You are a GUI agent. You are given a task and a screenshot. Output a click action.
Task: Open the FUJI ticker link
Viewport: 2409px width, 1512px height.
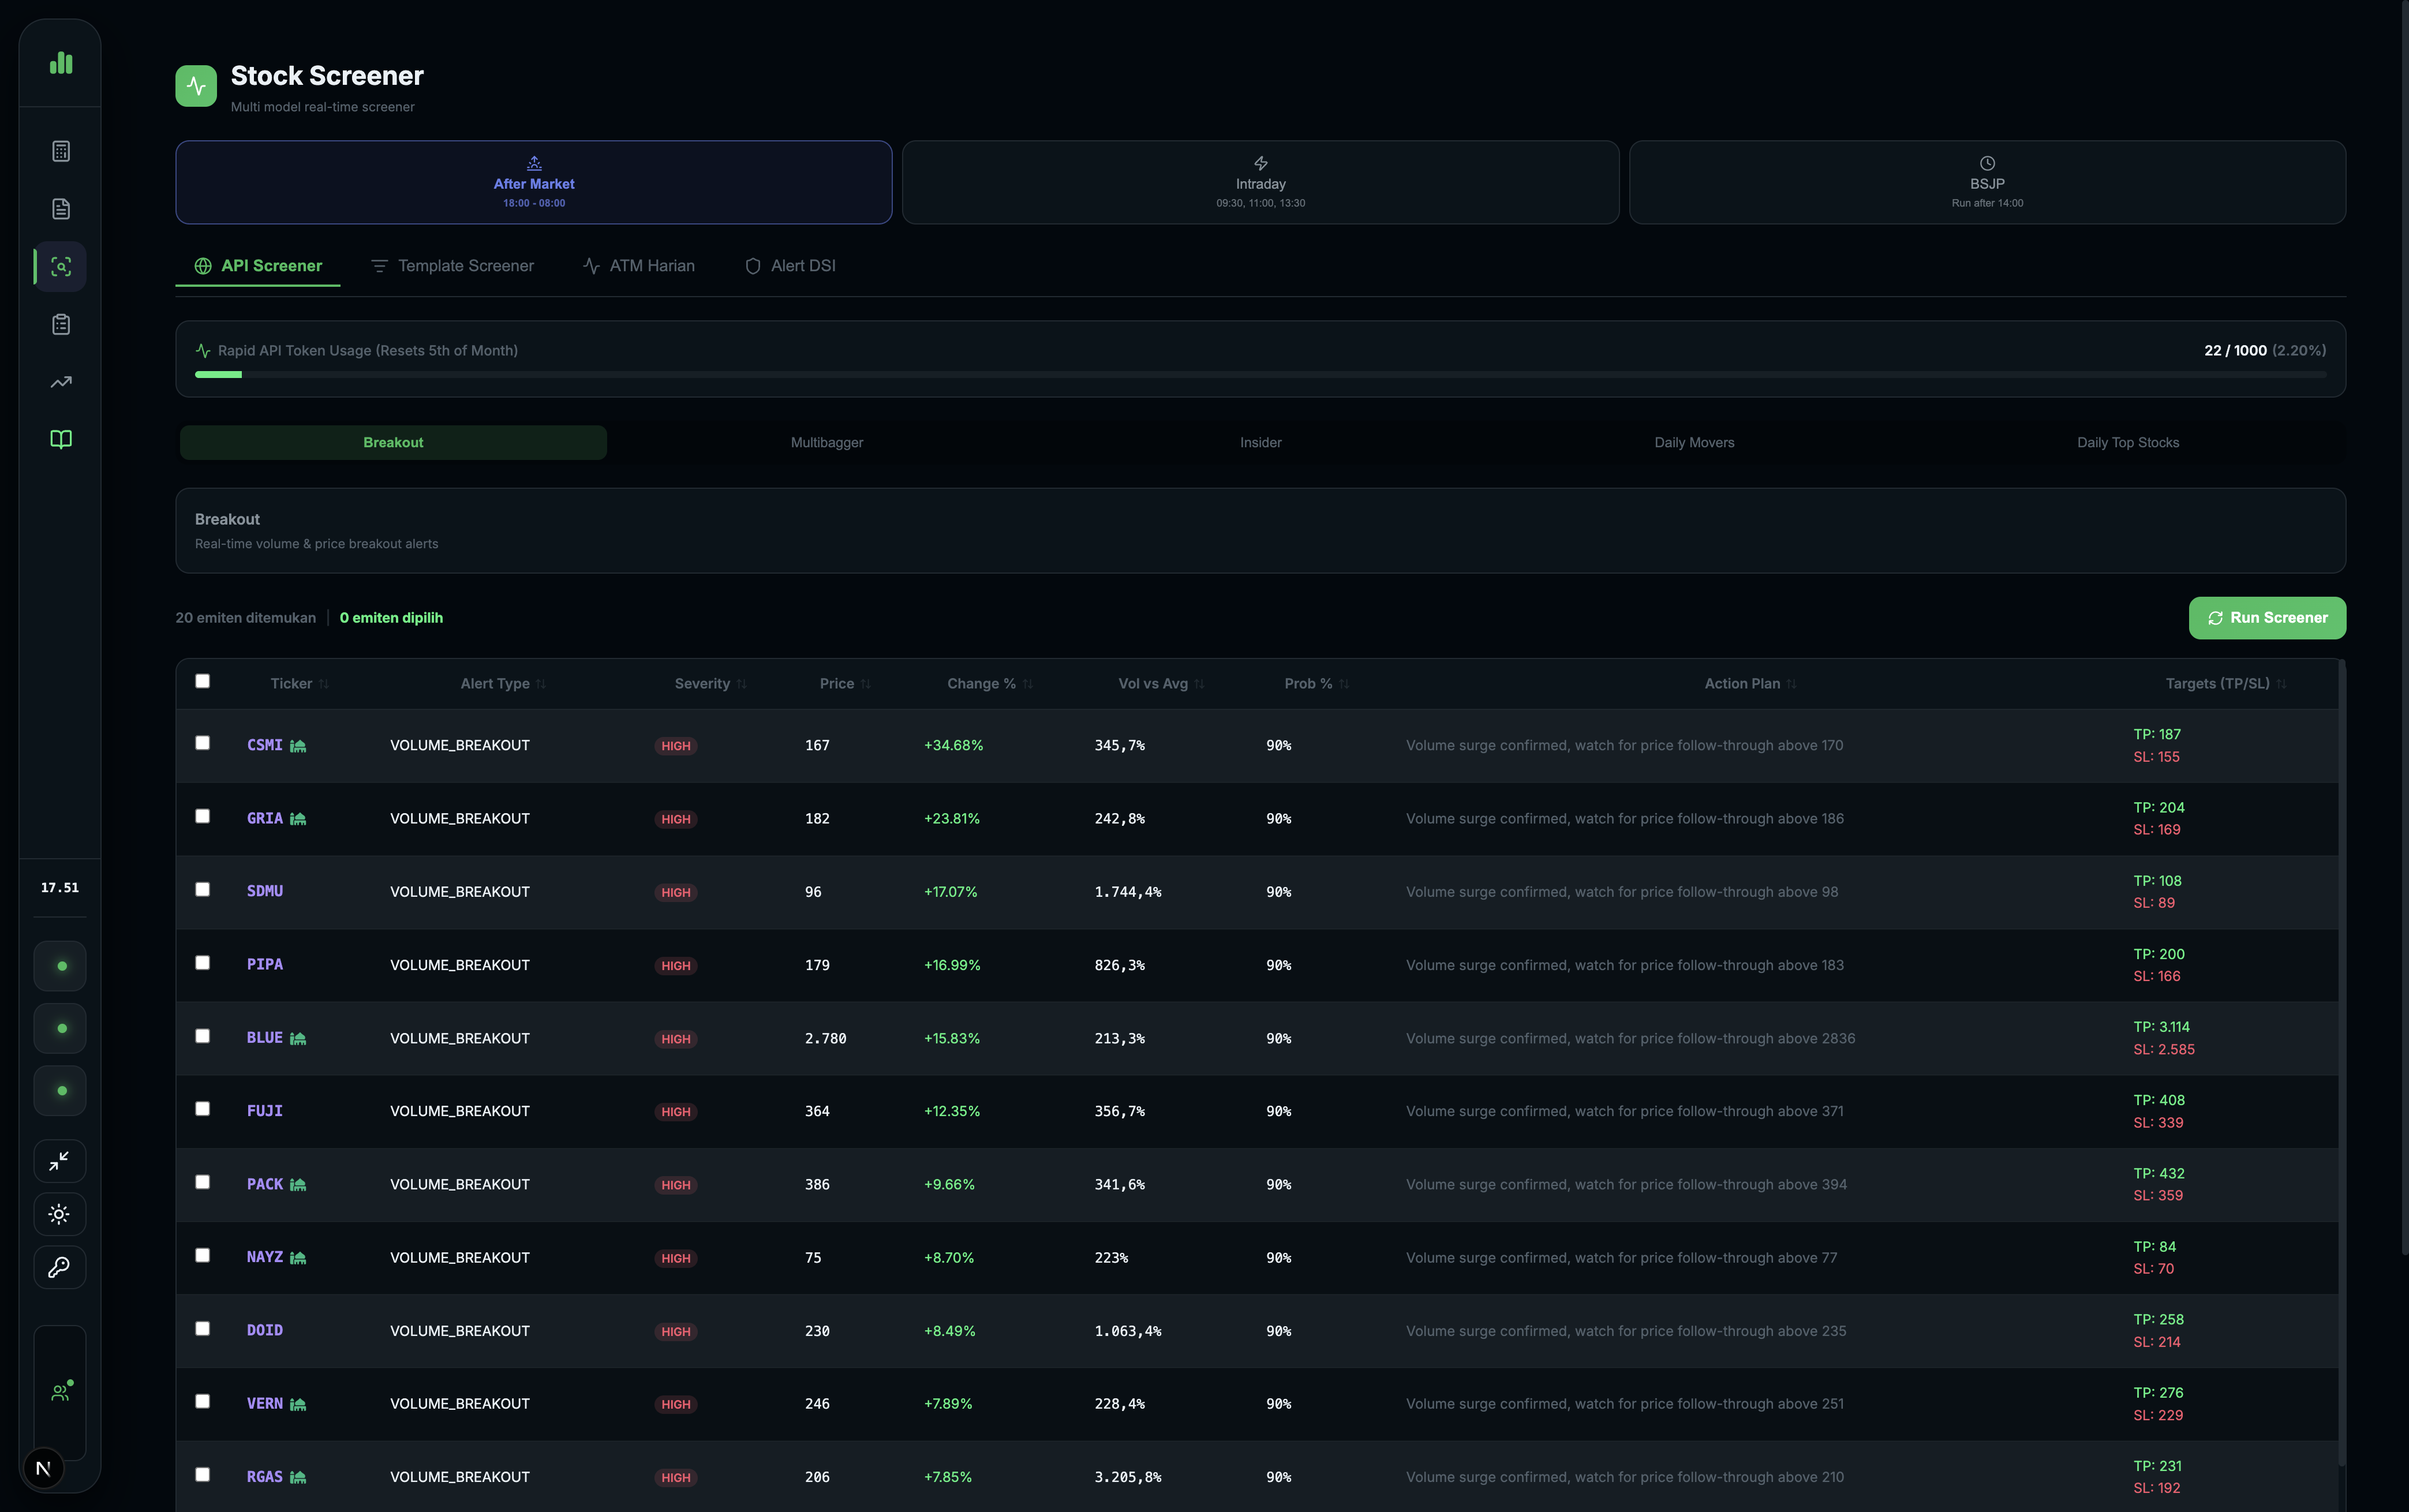click(x=265, y=1111)
